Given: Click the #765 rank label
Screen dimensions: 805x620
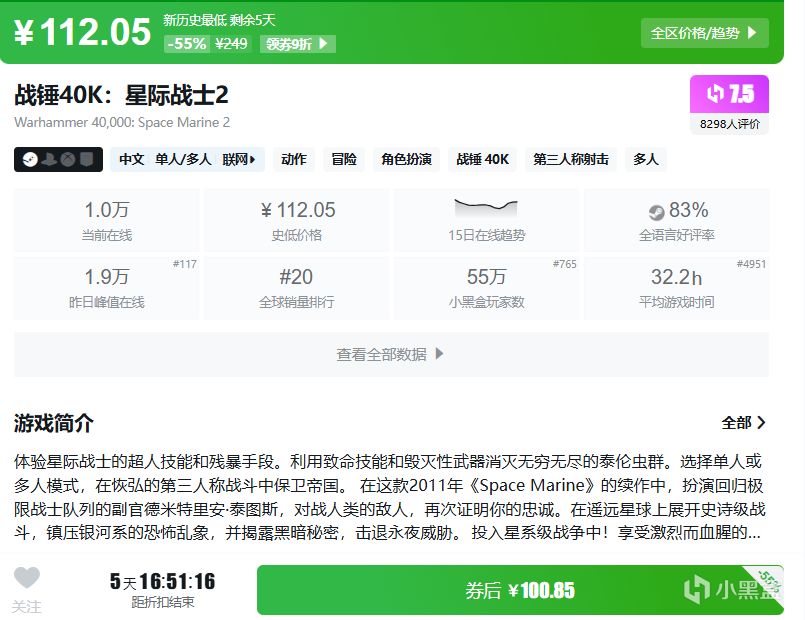Looking at the screenshot, I should click(564, 264).
